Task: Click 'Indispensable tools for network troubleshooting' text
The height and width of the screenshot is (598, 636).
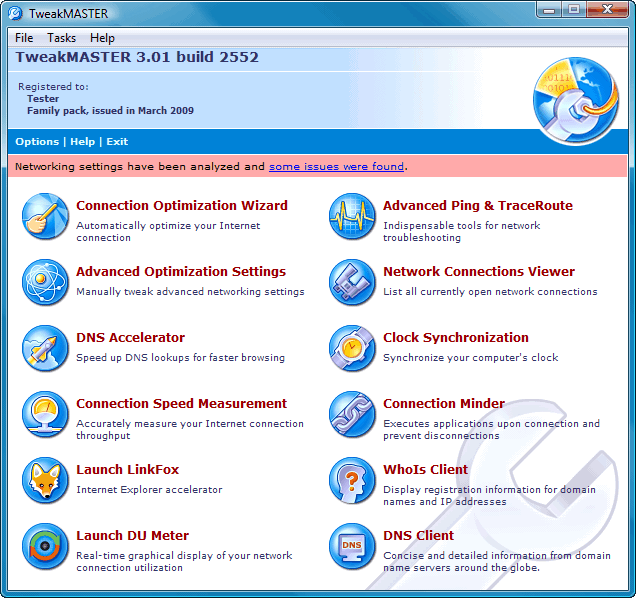Action: click(462, 232)
